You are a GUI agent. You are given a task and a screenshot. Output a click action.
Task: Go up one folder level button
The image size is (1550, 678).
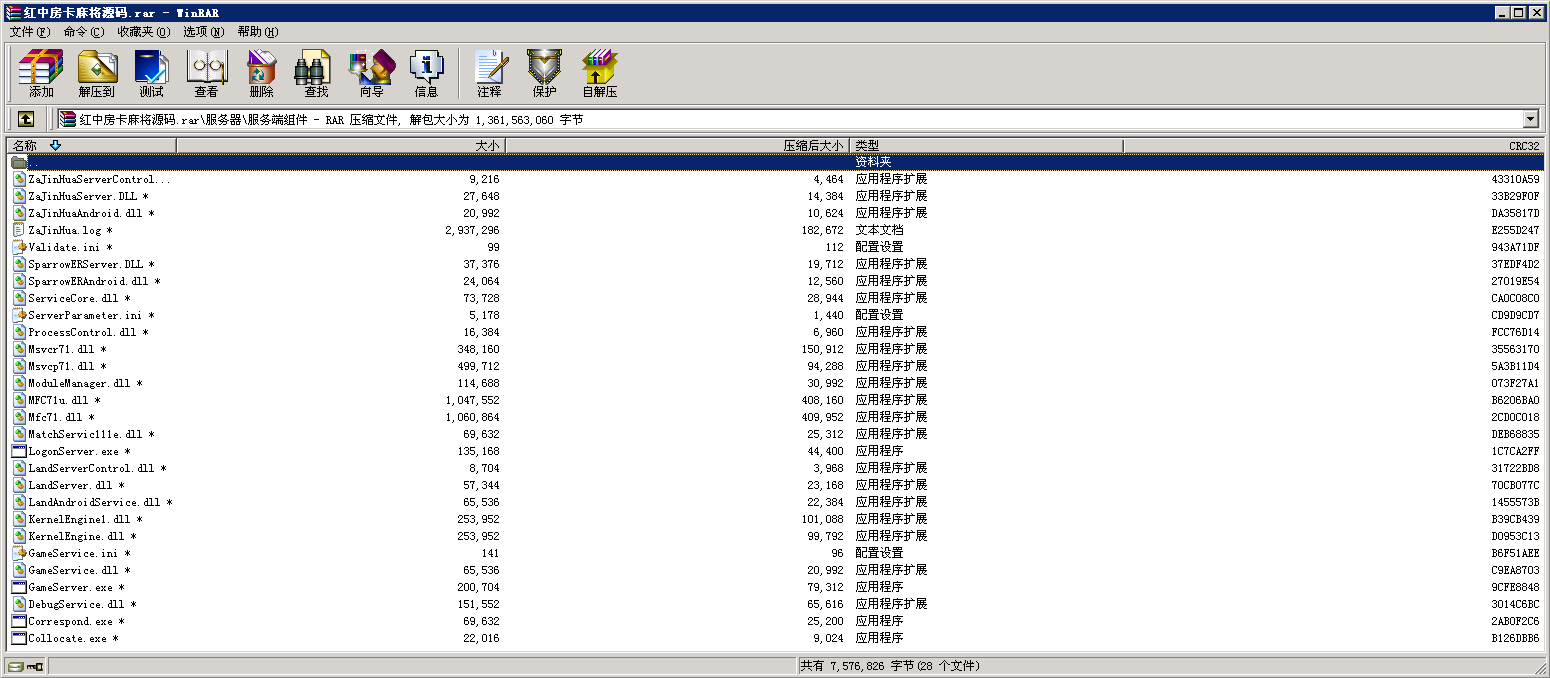[26, 119]
